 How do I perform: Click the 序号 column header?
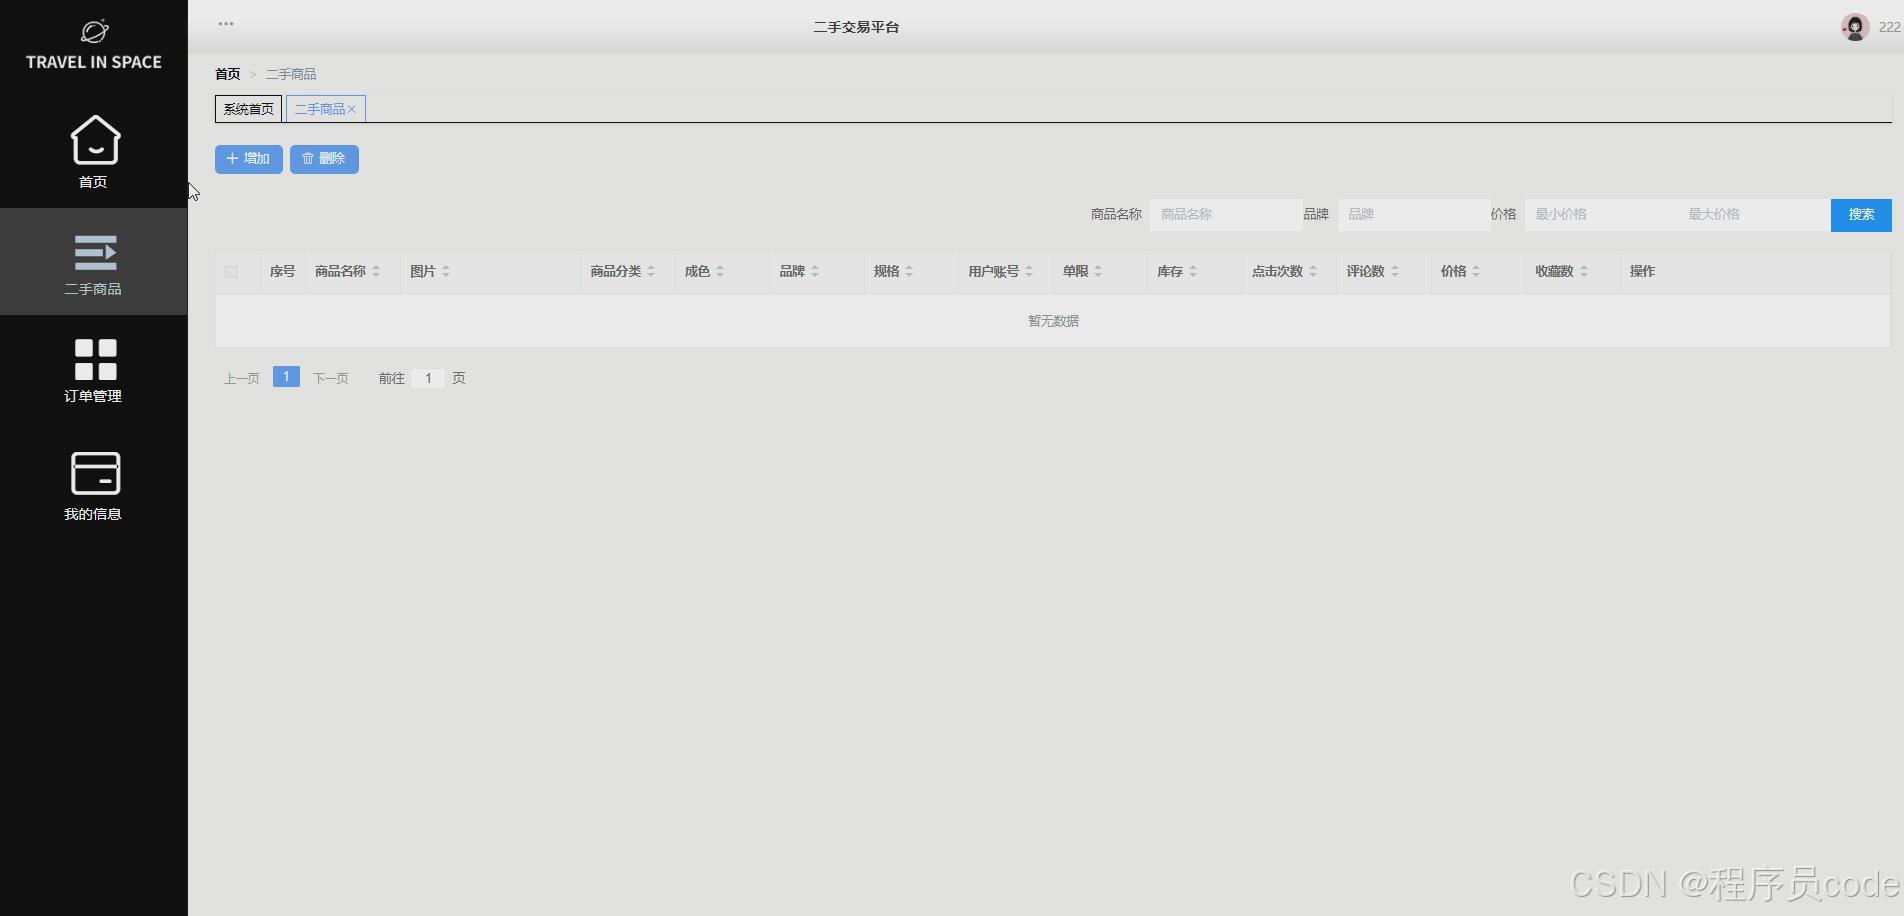click(282, 271)
